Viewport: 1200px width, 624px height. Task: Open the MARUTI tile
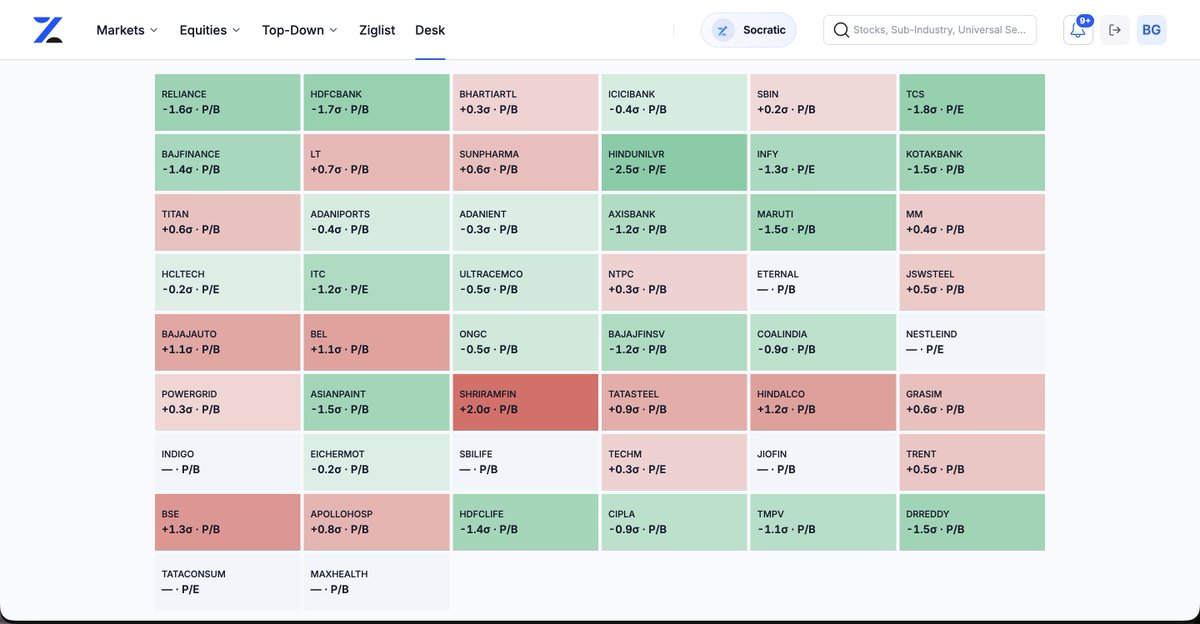[823, 222]
